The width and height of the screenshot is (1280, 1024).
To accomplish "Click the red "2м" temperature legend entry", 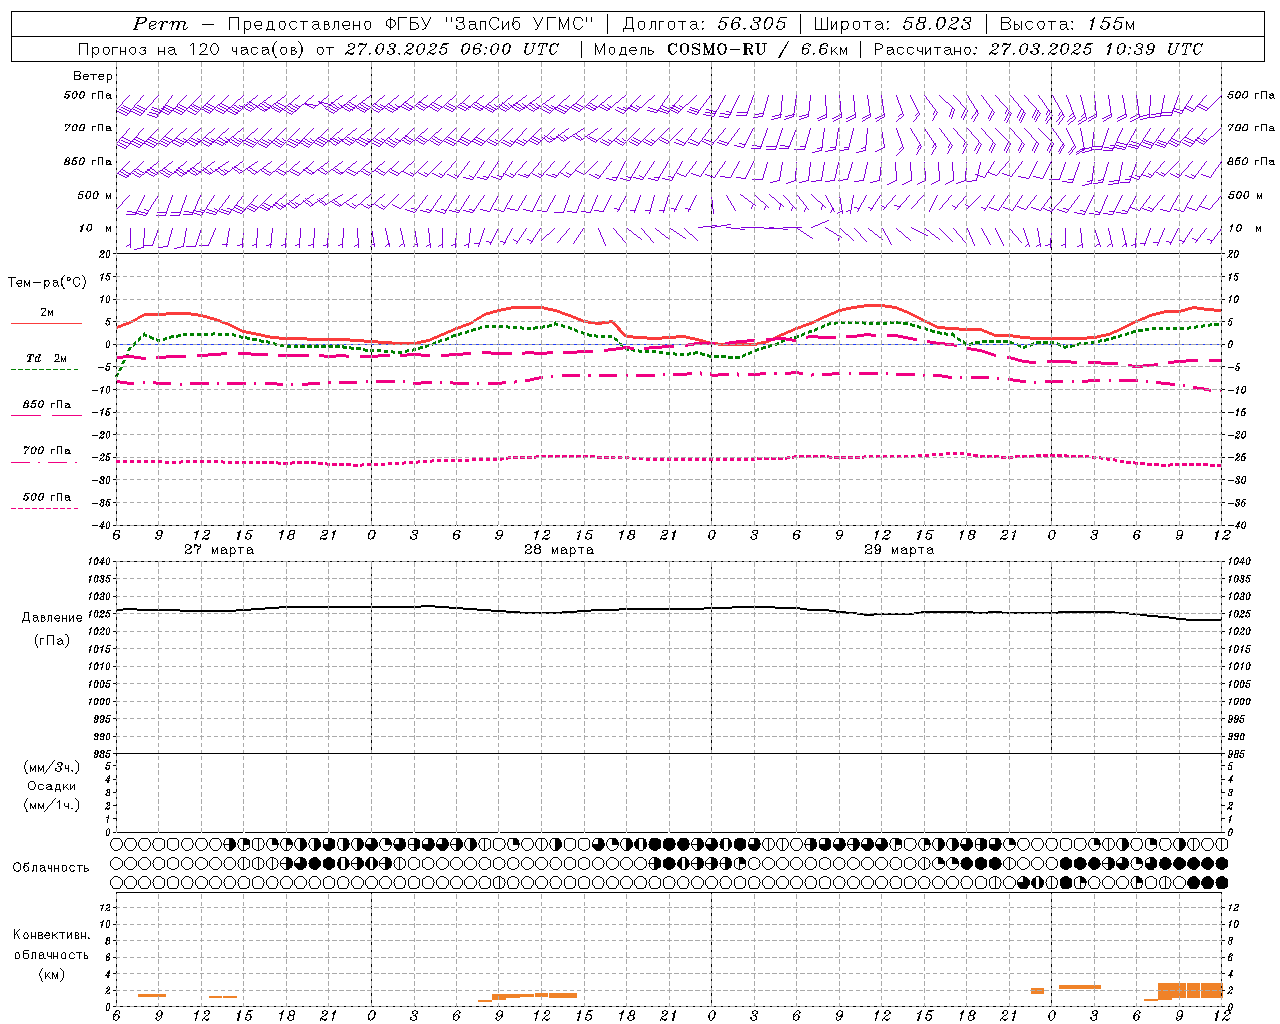I will tap(47, 312).
